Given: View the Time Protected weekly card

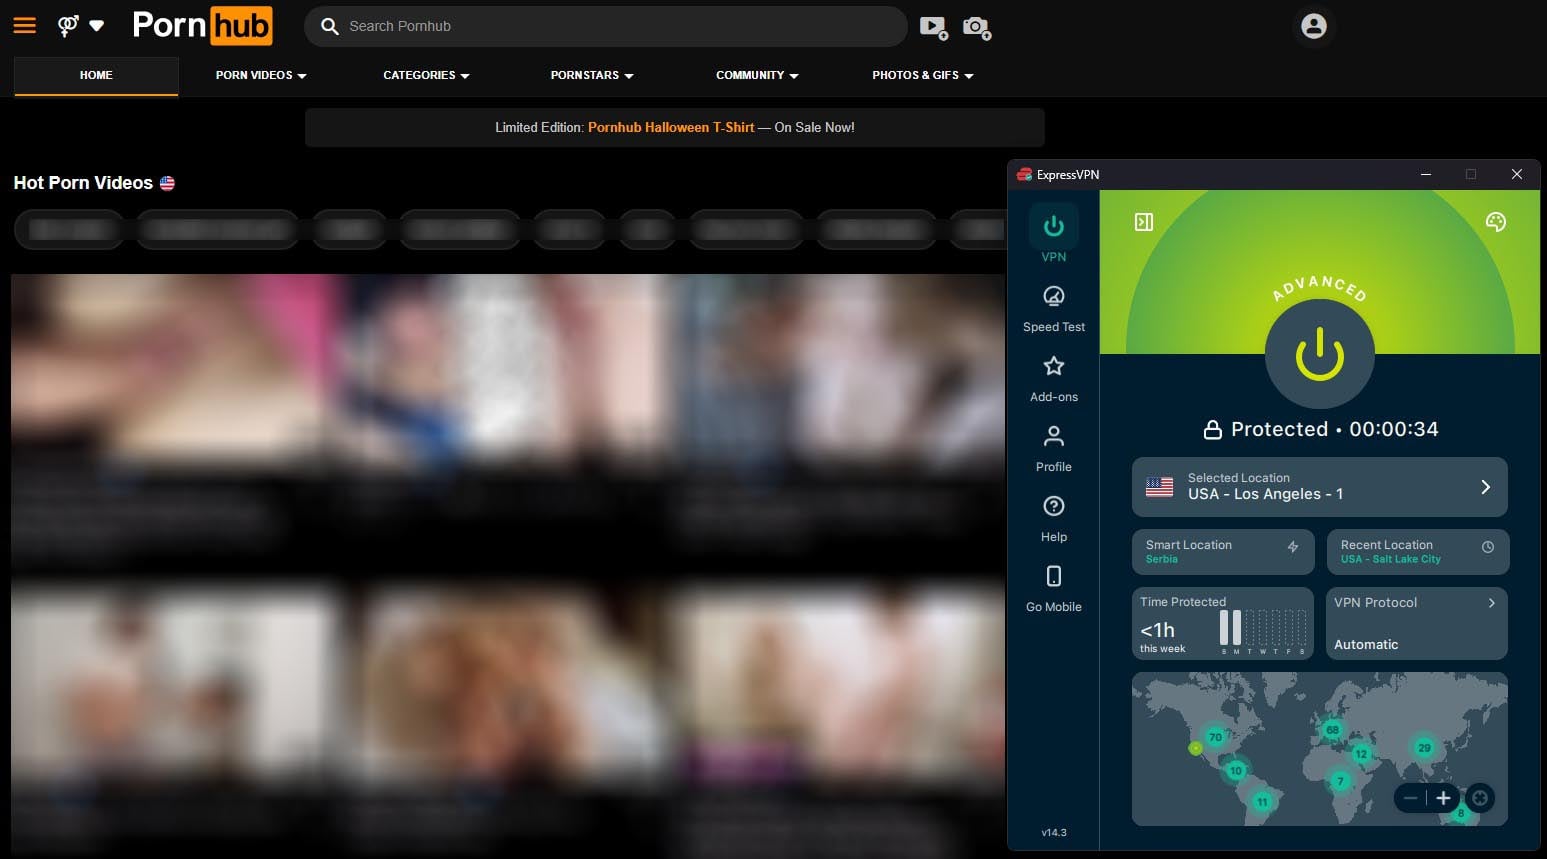Looking at the screenshot, I should pyautogui.click(x=1223, y=623).
